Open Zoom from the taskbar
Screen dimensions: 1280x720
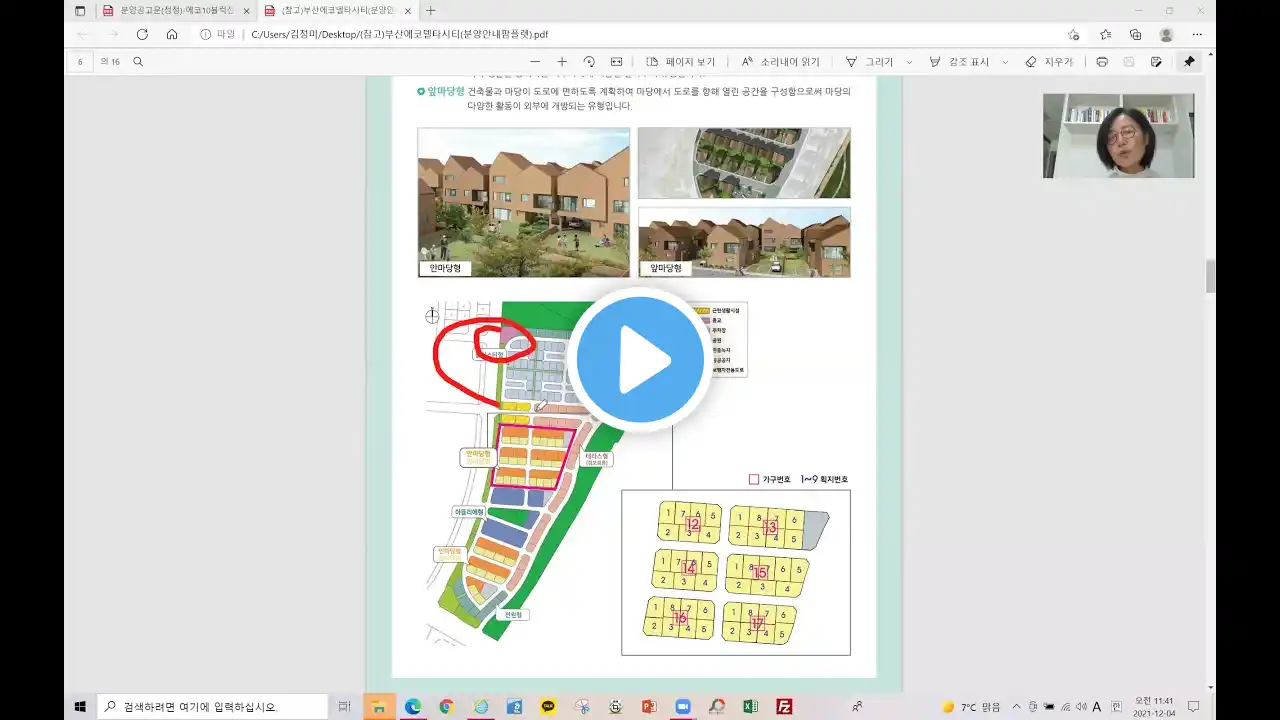683,706
